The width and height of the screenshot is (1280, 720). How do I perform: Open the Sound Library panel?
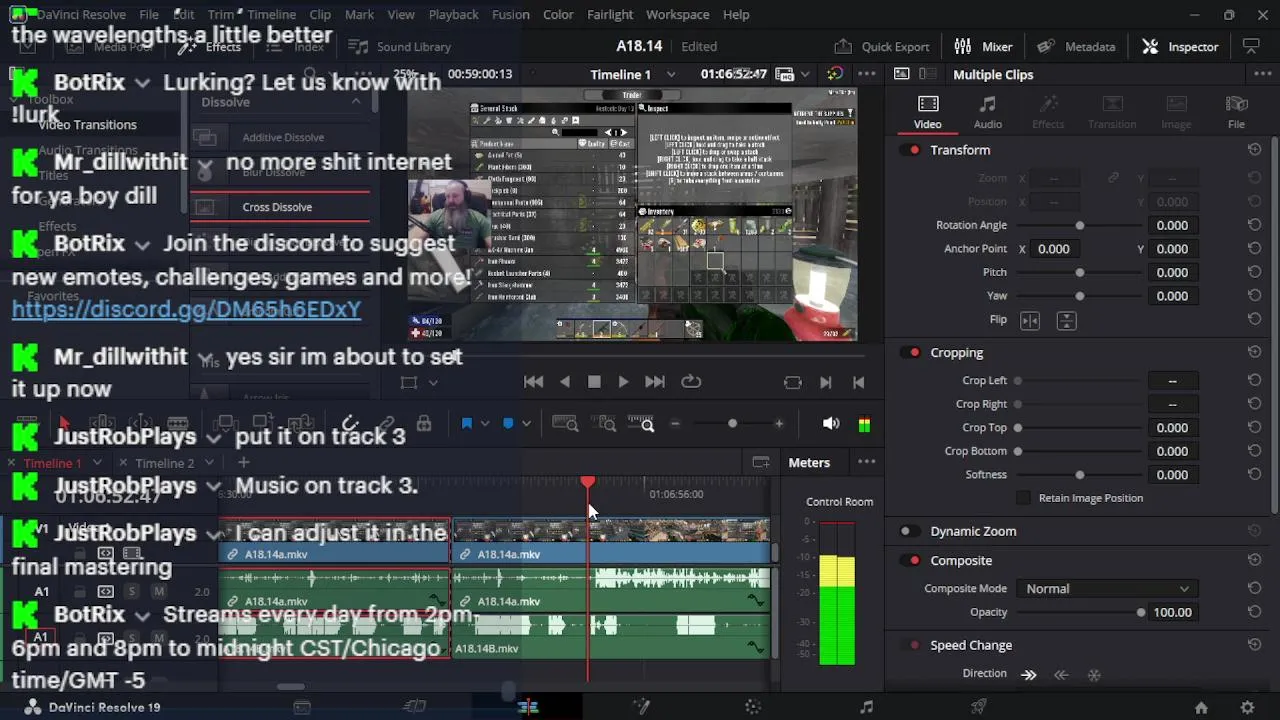tap(401, 46)
